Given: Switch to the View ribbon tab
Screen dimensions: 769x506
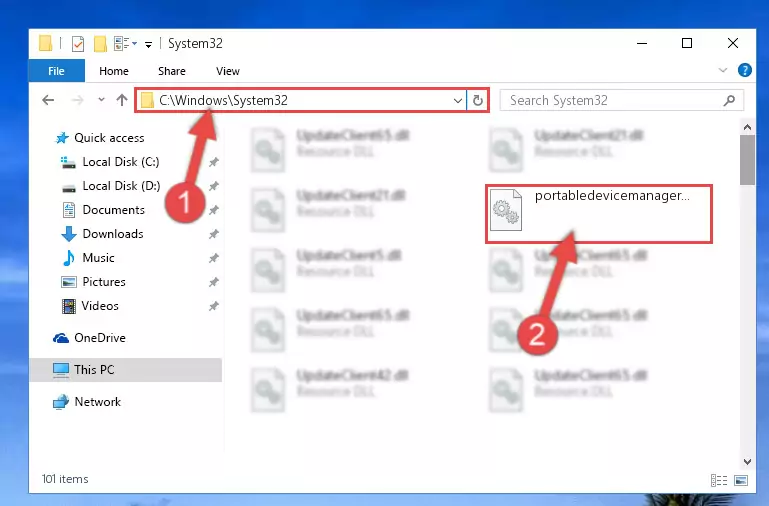Looking at the screenshot, I should click(228, 71).
